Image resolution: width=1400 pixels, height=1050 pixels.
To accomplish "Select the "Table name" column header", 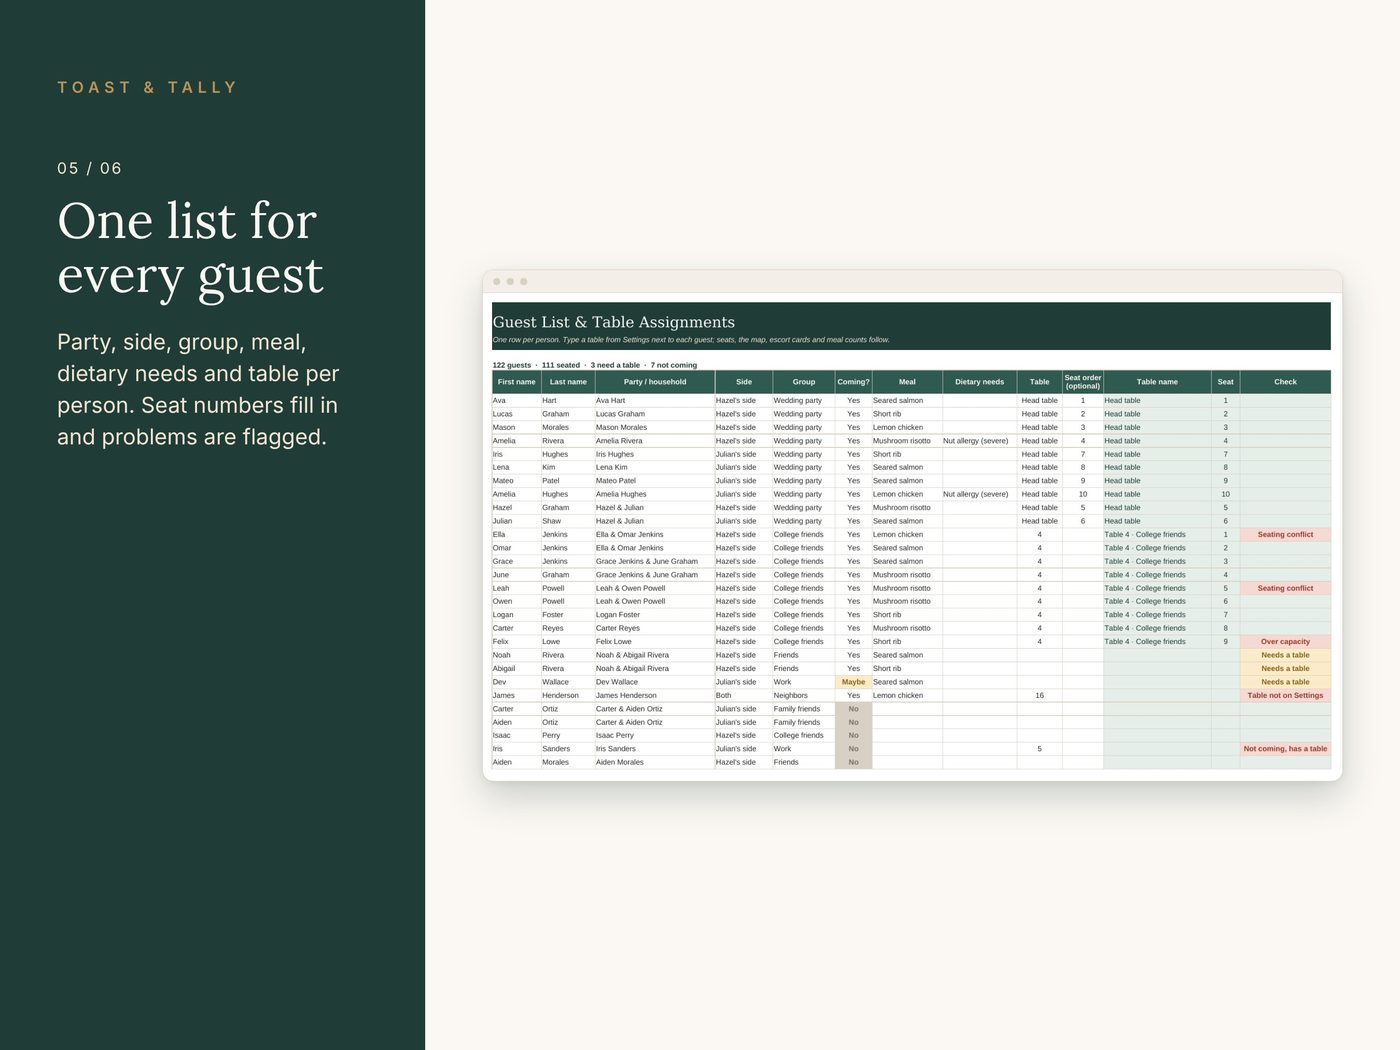I will [x=1157, y=382].
